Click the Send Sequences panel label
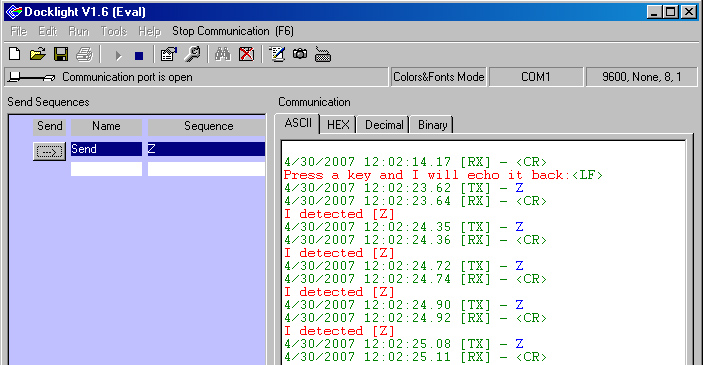The height and width of the screenshot is (365, 703). (x=48, y=102)
